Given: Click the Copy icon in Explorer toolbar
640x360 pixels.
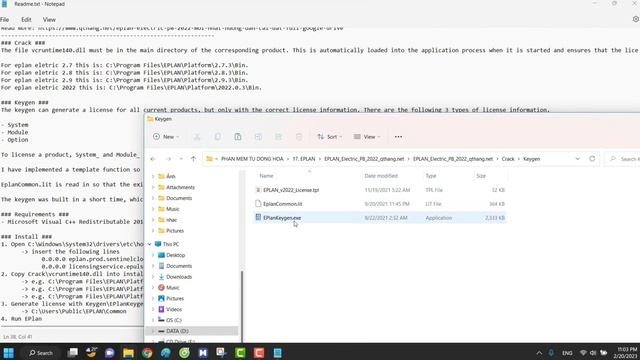Looking at the screenshot, I should point(218,137).
